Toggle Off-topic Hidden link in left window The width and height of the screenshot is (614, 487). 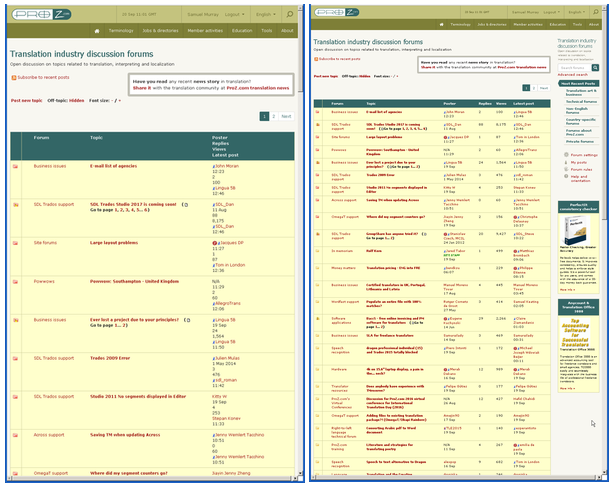tap(77, 101)
